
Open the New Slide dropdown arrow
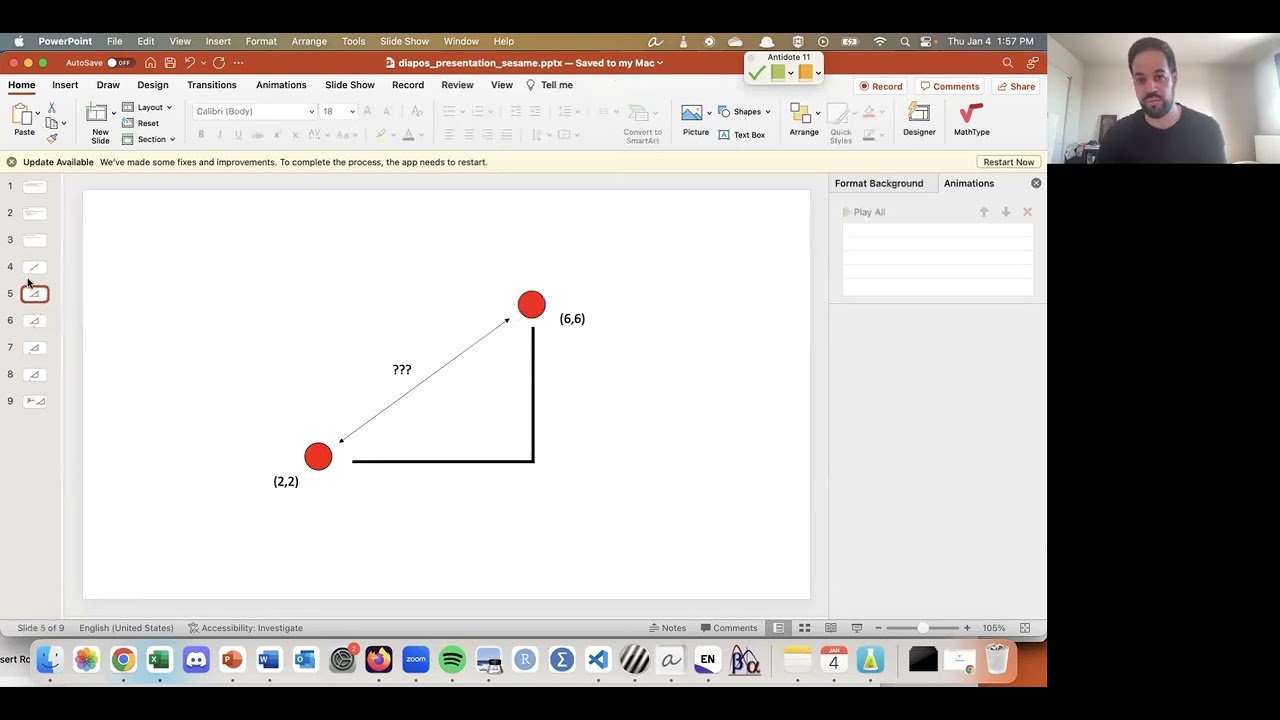point(113,112)
